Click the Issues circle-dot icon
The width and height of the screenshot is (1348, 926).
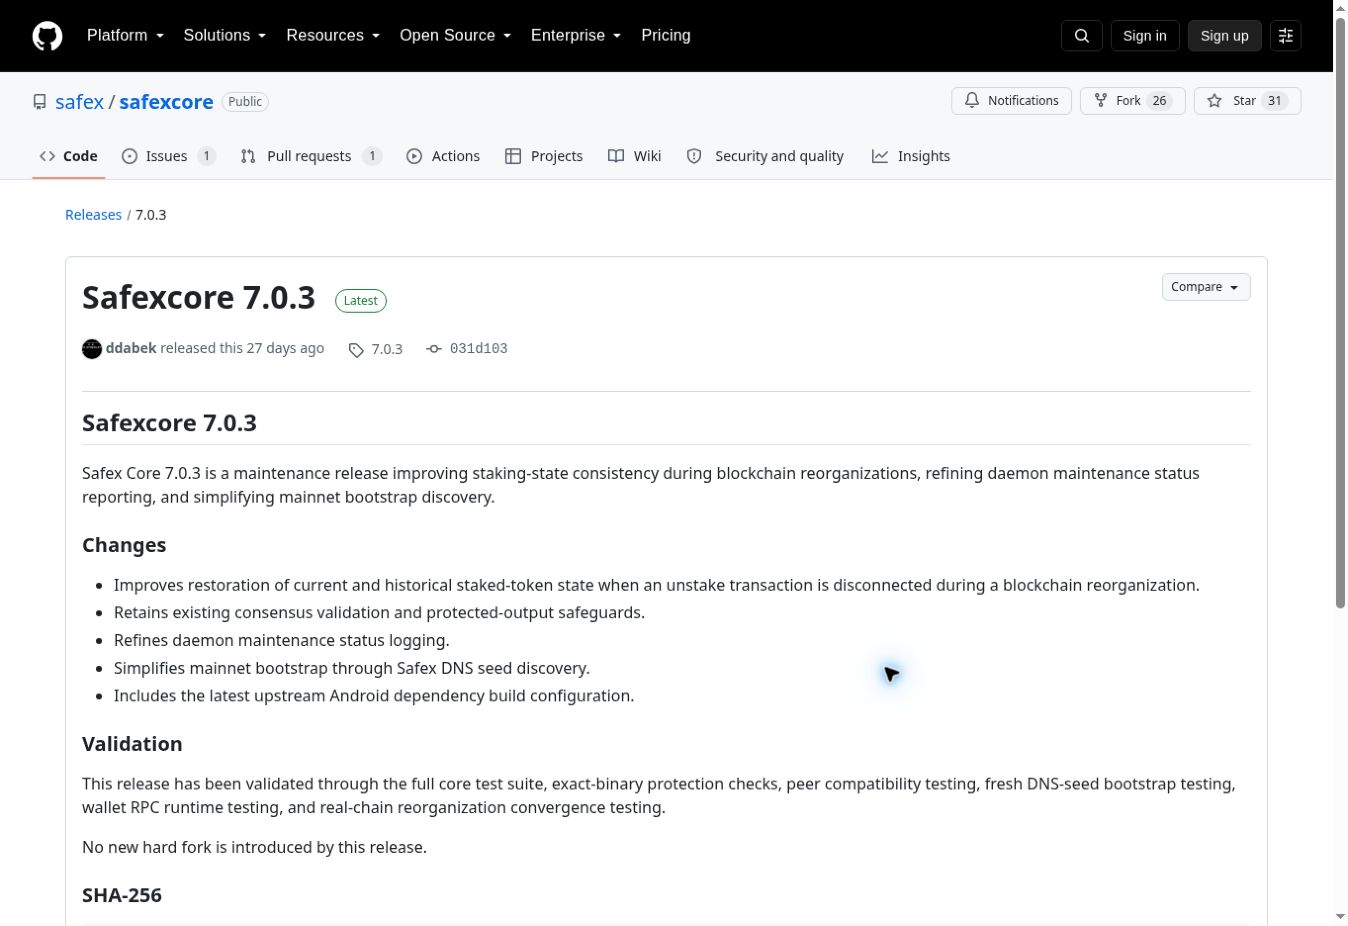click(129, 156)
